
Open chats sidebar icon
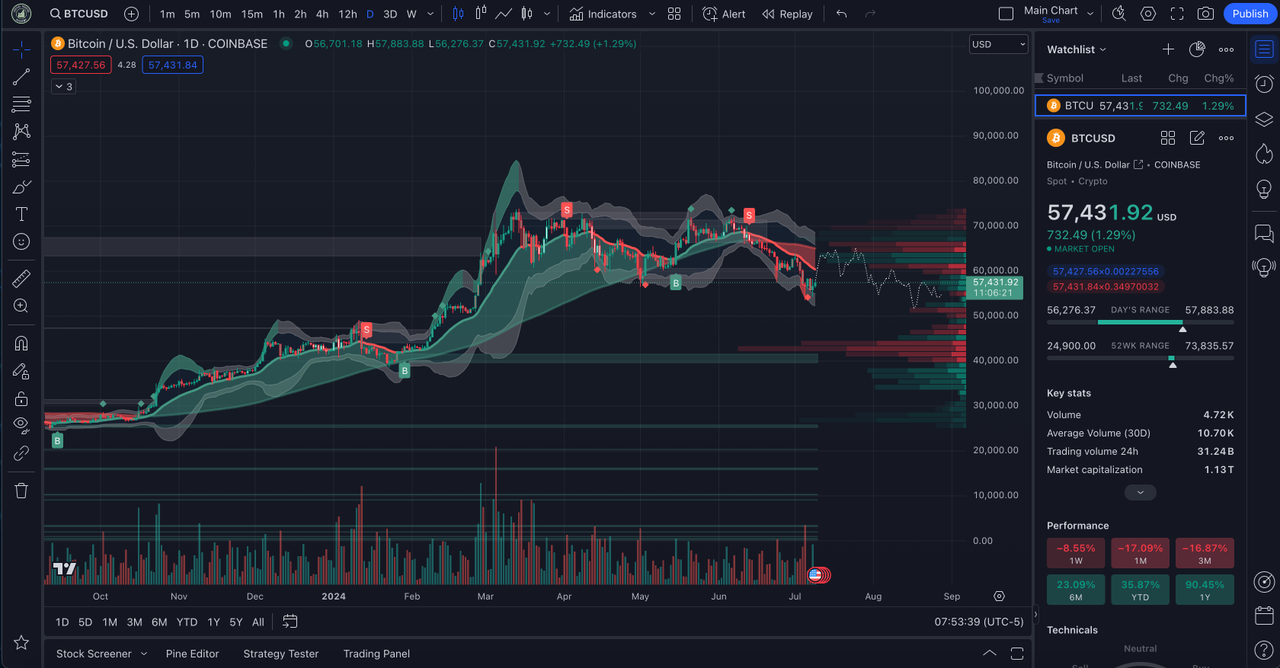tap(1264, 233)
